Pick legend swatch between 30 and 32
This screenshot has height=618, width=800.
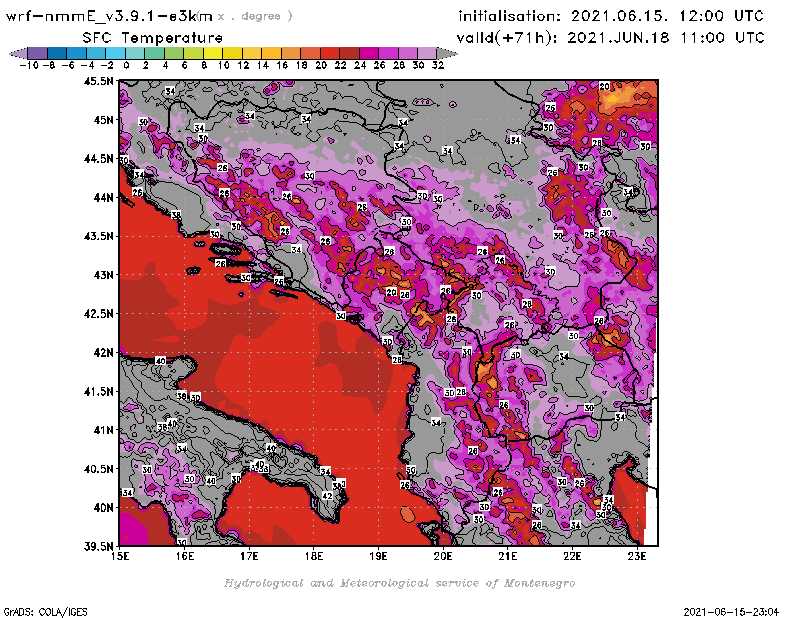pyautogui.click(x=427, y=53)
